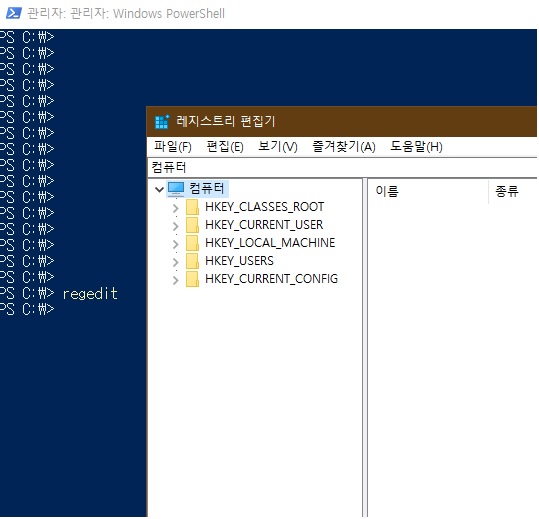Expand the HKEY_CURRENT_USER key

point(176,227)
